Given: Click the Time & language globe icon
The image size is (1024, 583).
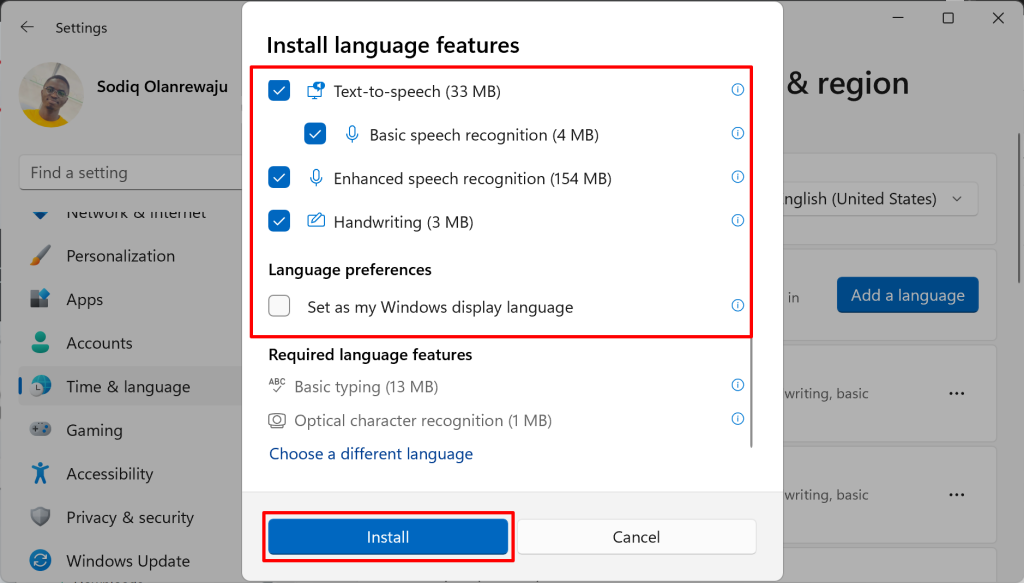Looking at the screenshot, I should 40,386.
